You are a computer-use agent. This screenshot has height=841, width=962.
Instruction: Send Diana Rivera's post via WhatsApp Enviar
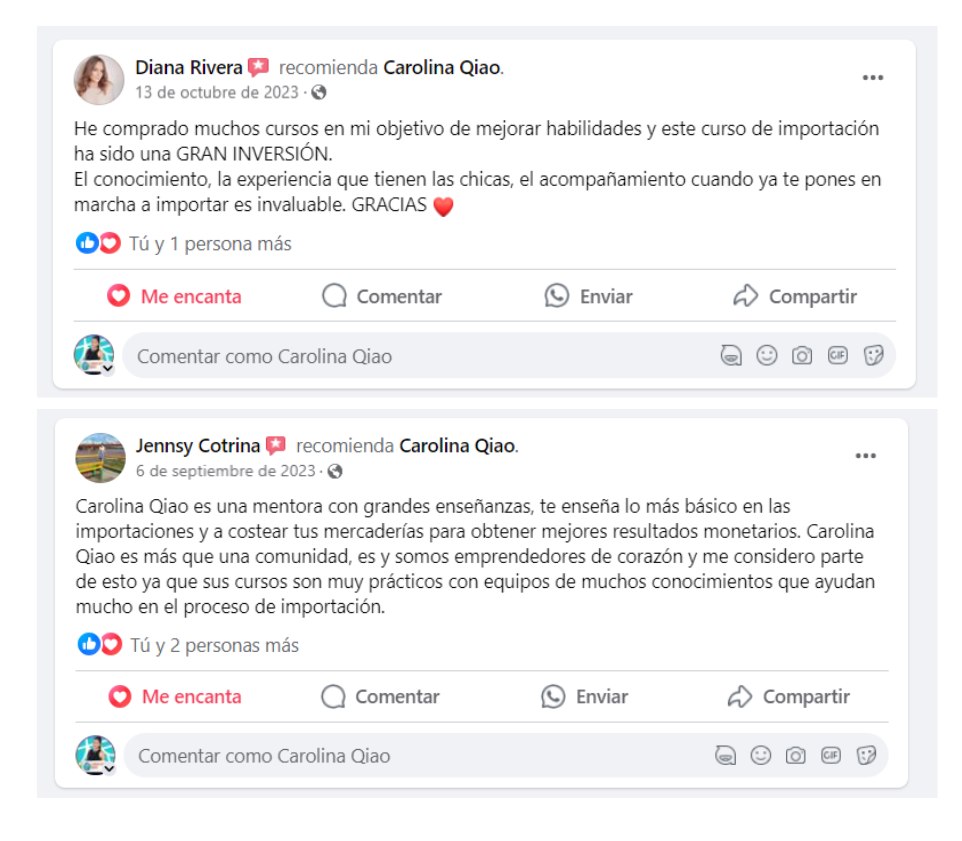(x=588, y=296)
